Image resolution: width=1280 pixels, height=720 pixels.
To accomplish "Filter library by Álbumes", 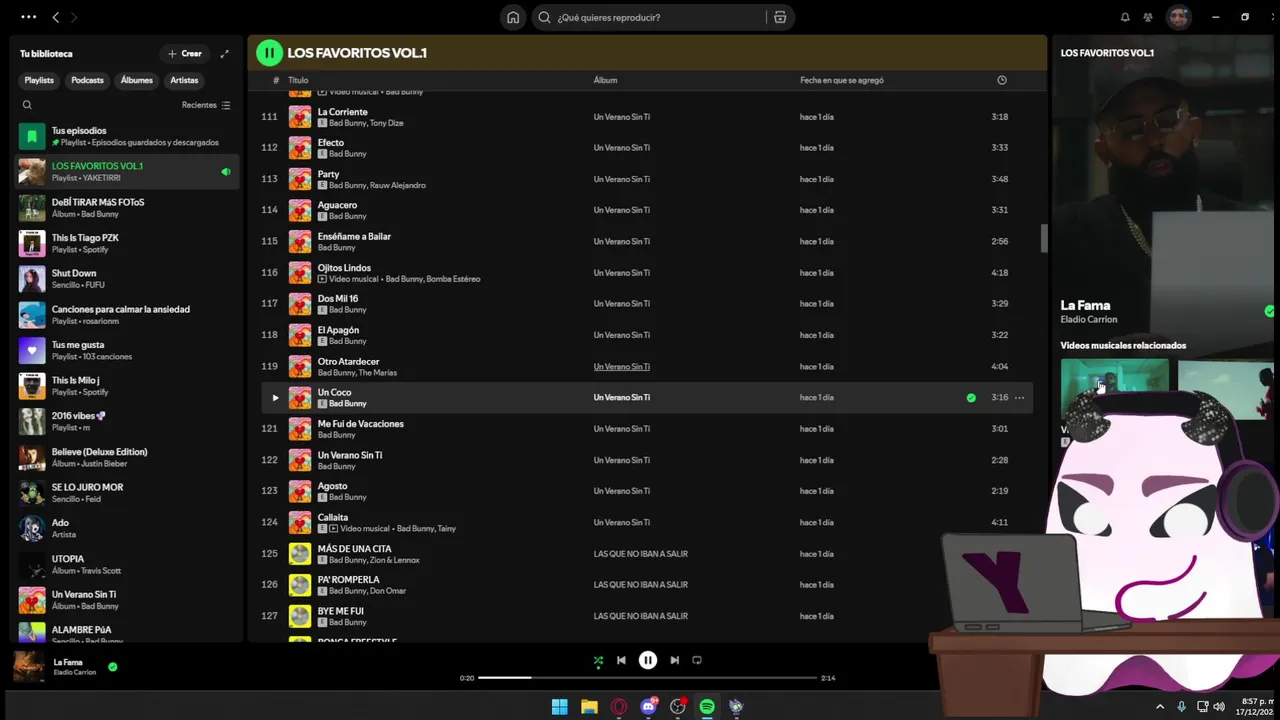I will (137, 80).
